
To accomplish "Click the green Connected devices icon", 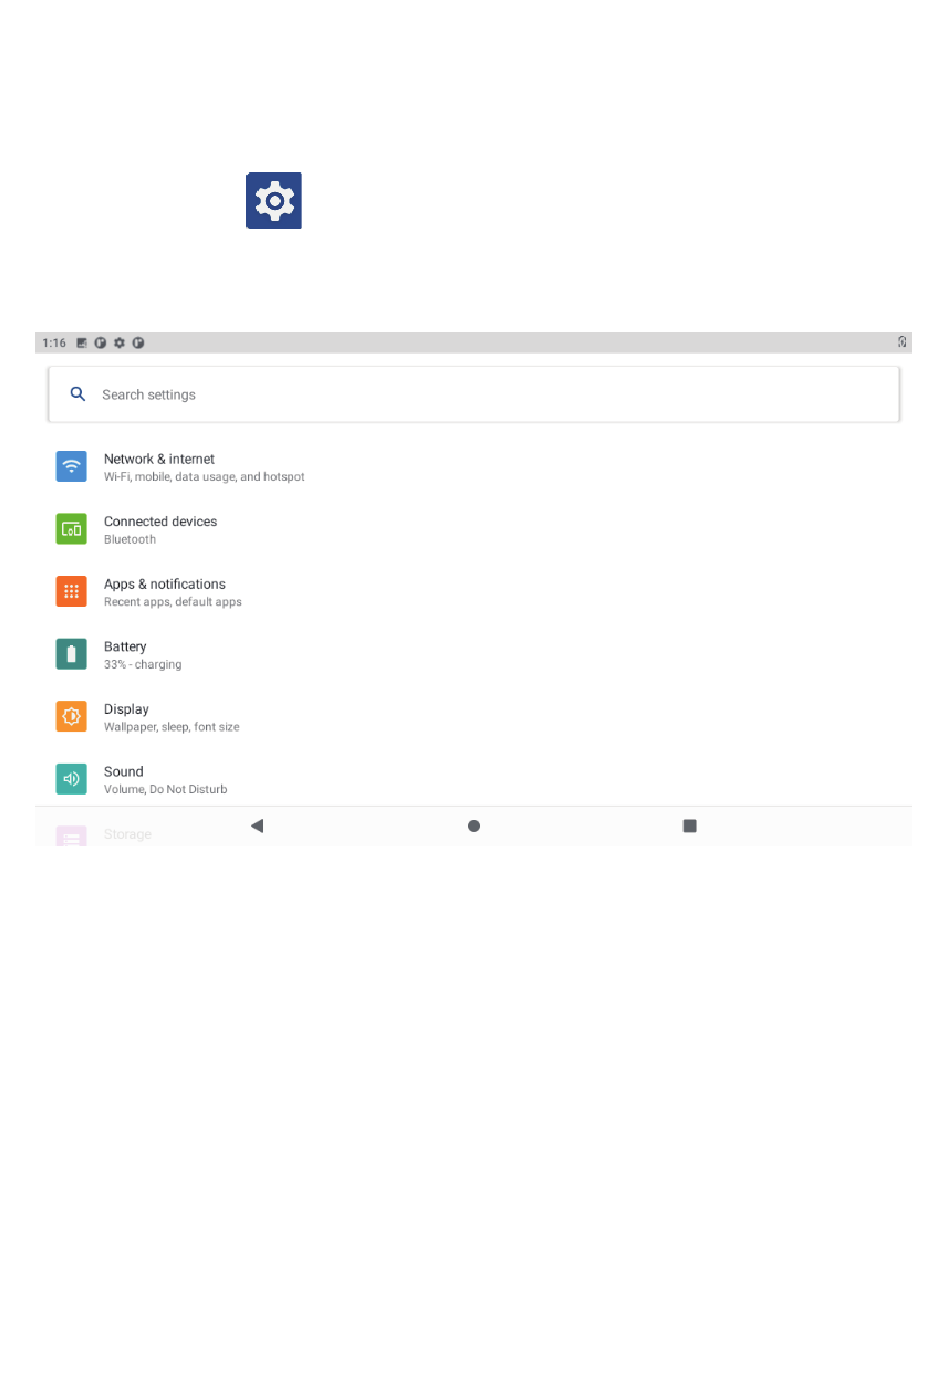I will coord(71,529).
